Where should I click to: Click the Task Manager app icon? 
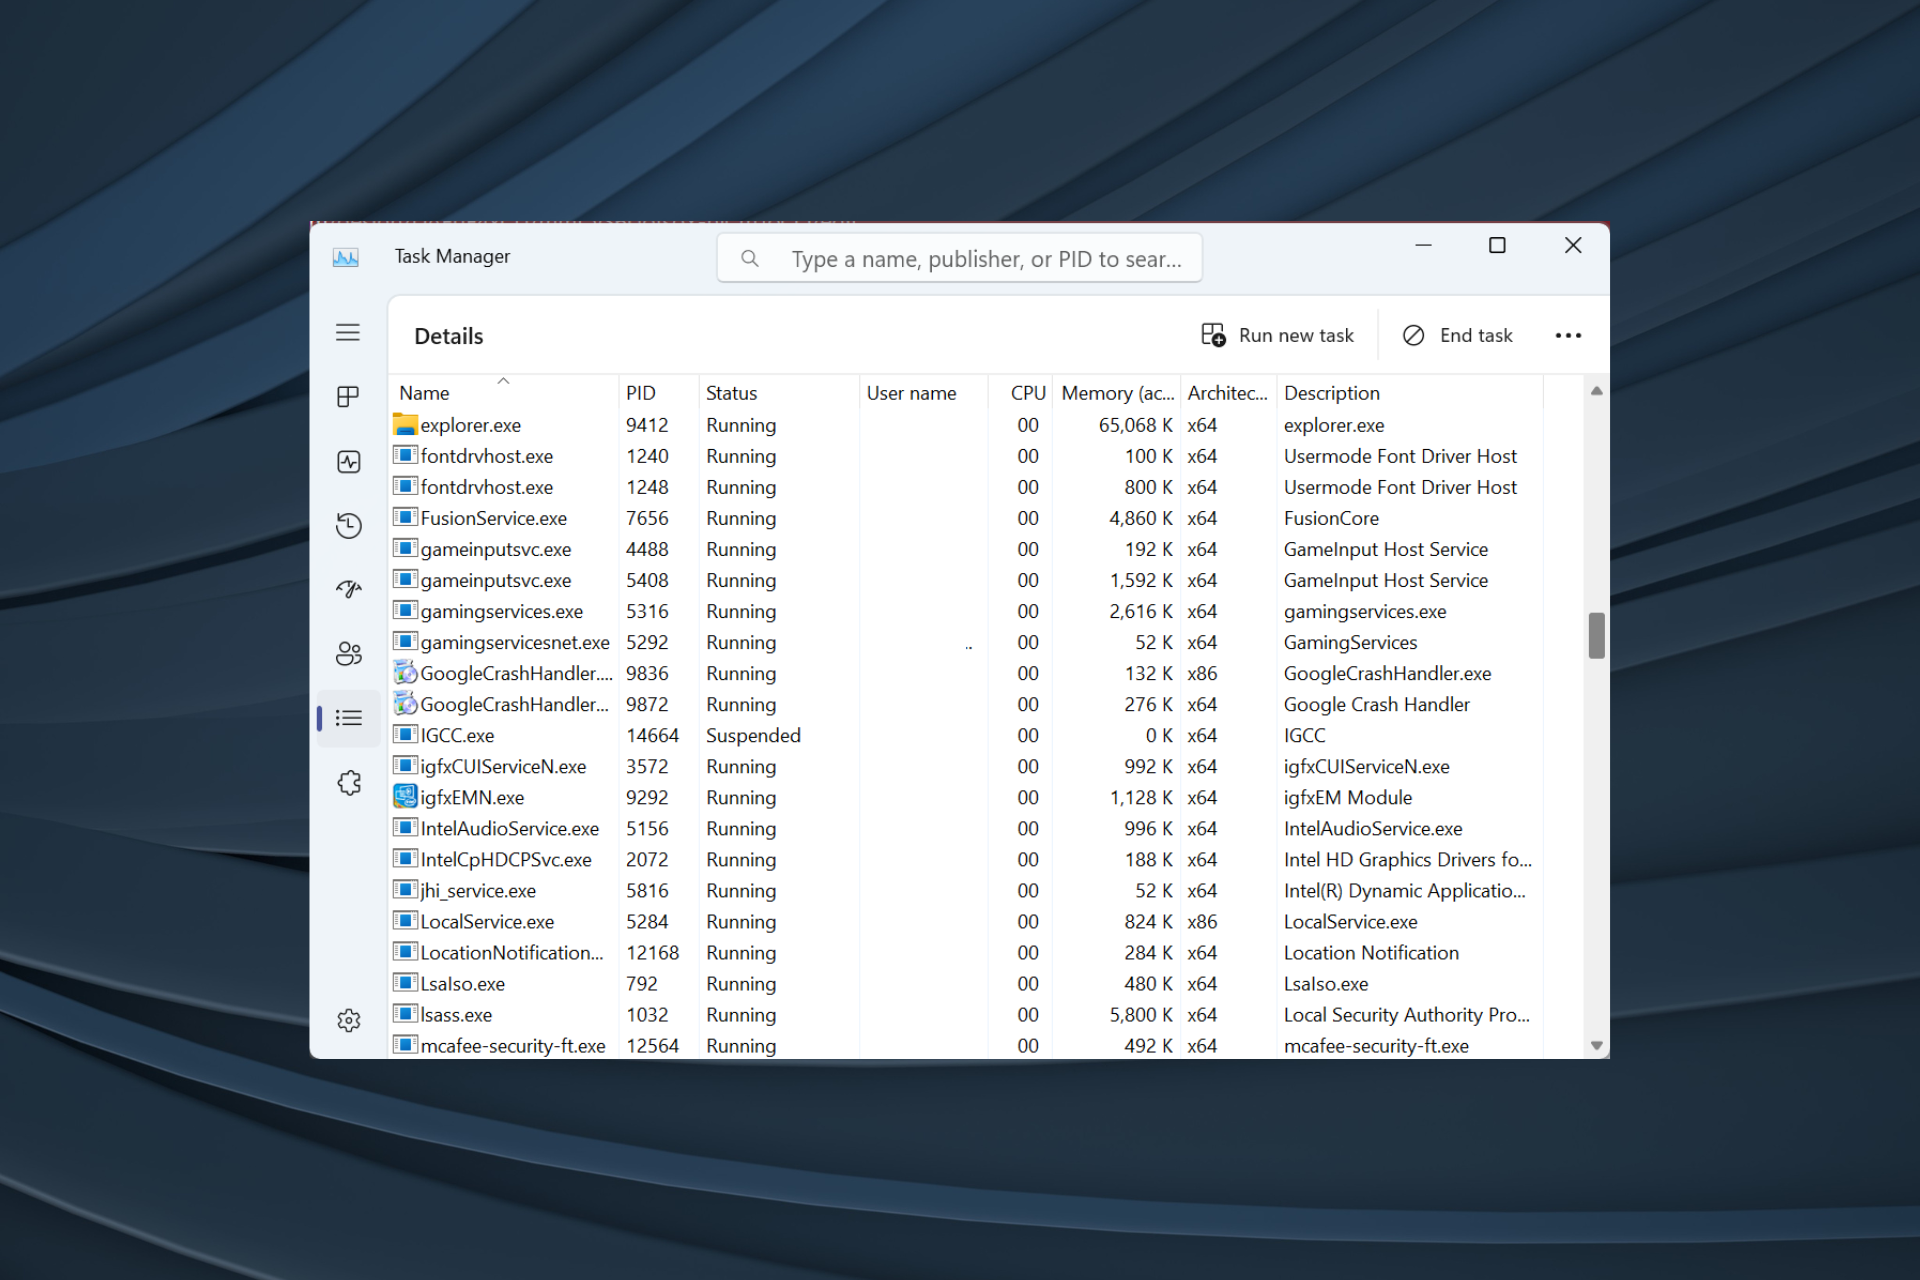[346, 257]
